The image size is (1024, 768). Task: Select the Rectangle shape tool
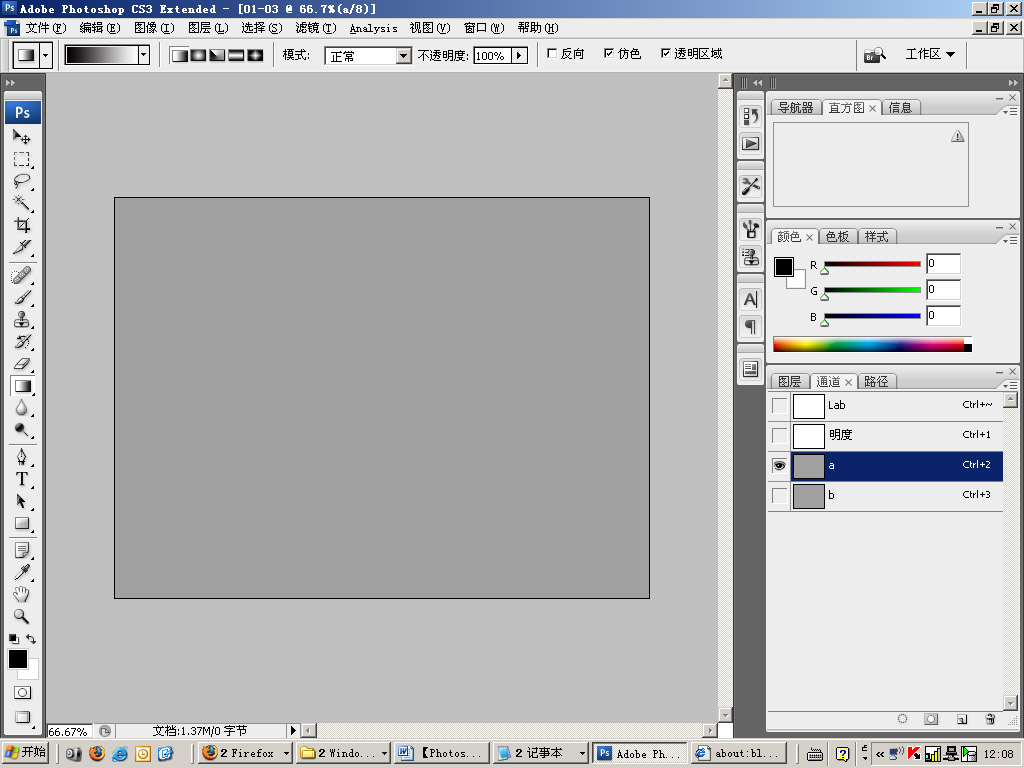pyautogui.click(x=22, y=523)
